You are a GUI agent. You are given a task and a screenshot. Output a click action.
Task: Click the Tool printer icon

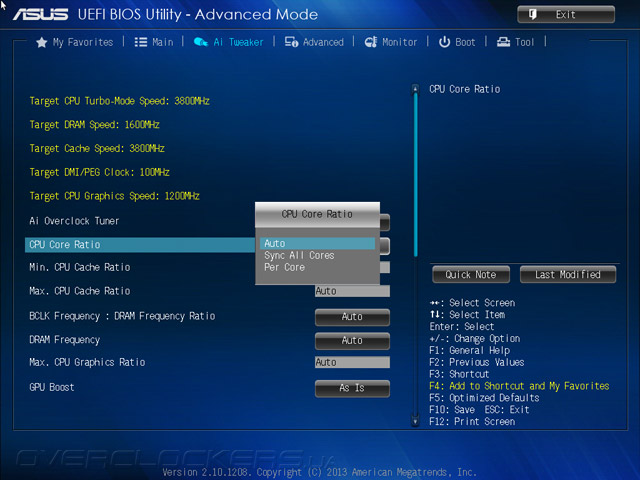pos(503,42)
